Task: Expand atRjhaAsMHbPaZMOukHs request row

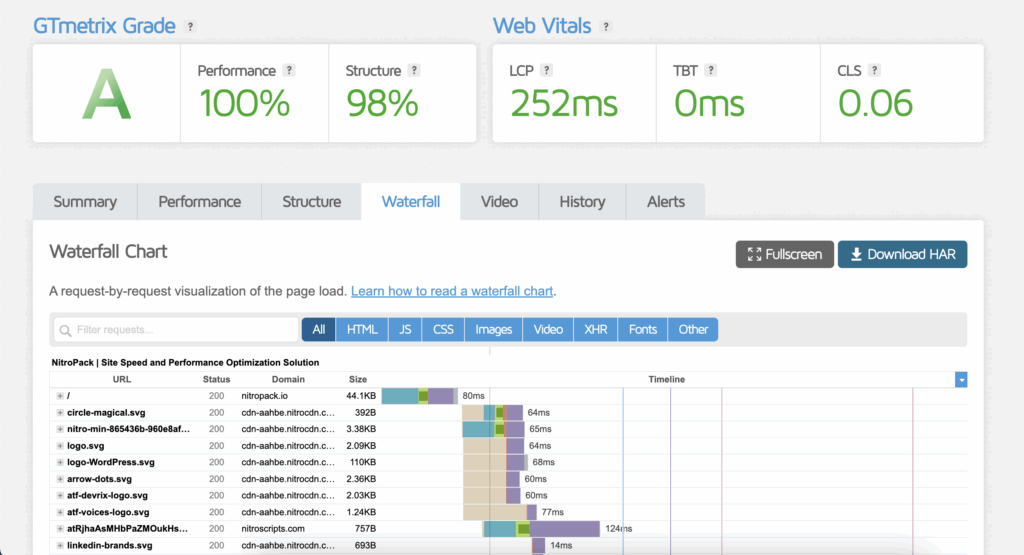Action: point(59,529)
